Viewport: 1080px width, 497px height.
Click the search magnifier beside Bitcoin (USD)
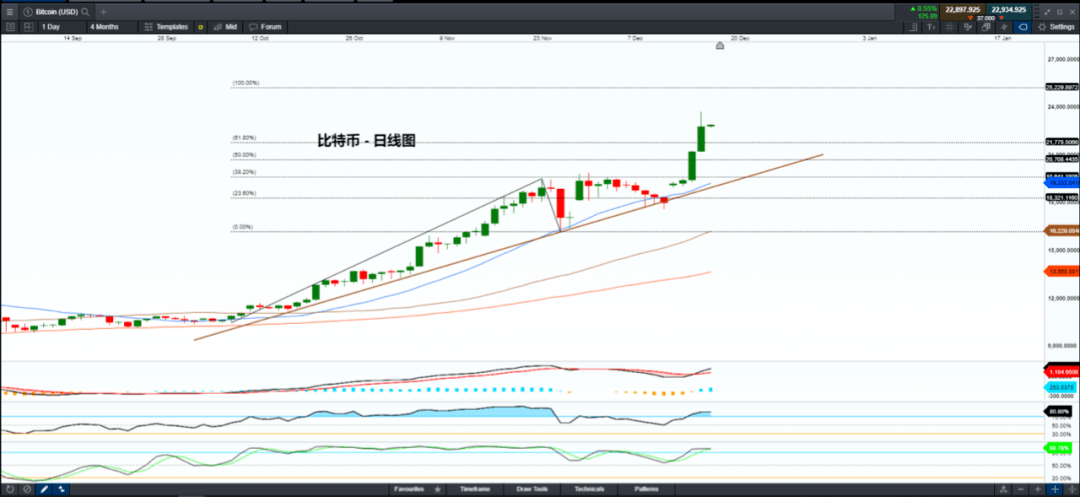85,12
